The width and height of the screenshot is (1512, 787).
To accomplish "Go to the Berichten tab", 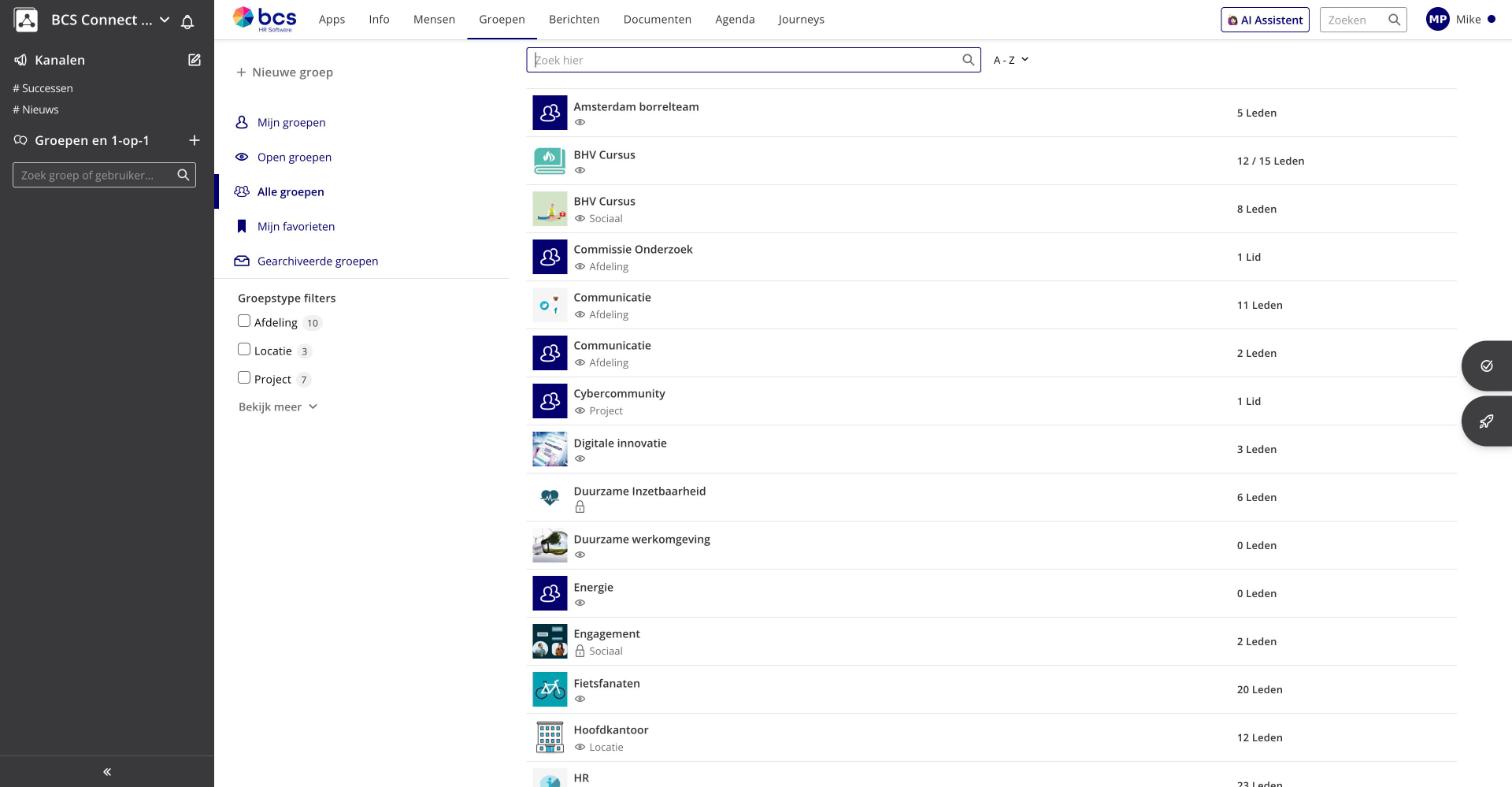I will point(574,19).
